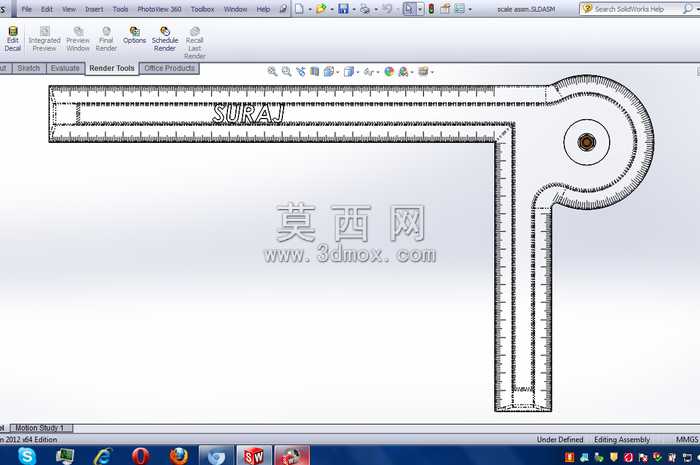Open the Schedule Render dialog
700x465 pixels.
click(x=165, y=39)
